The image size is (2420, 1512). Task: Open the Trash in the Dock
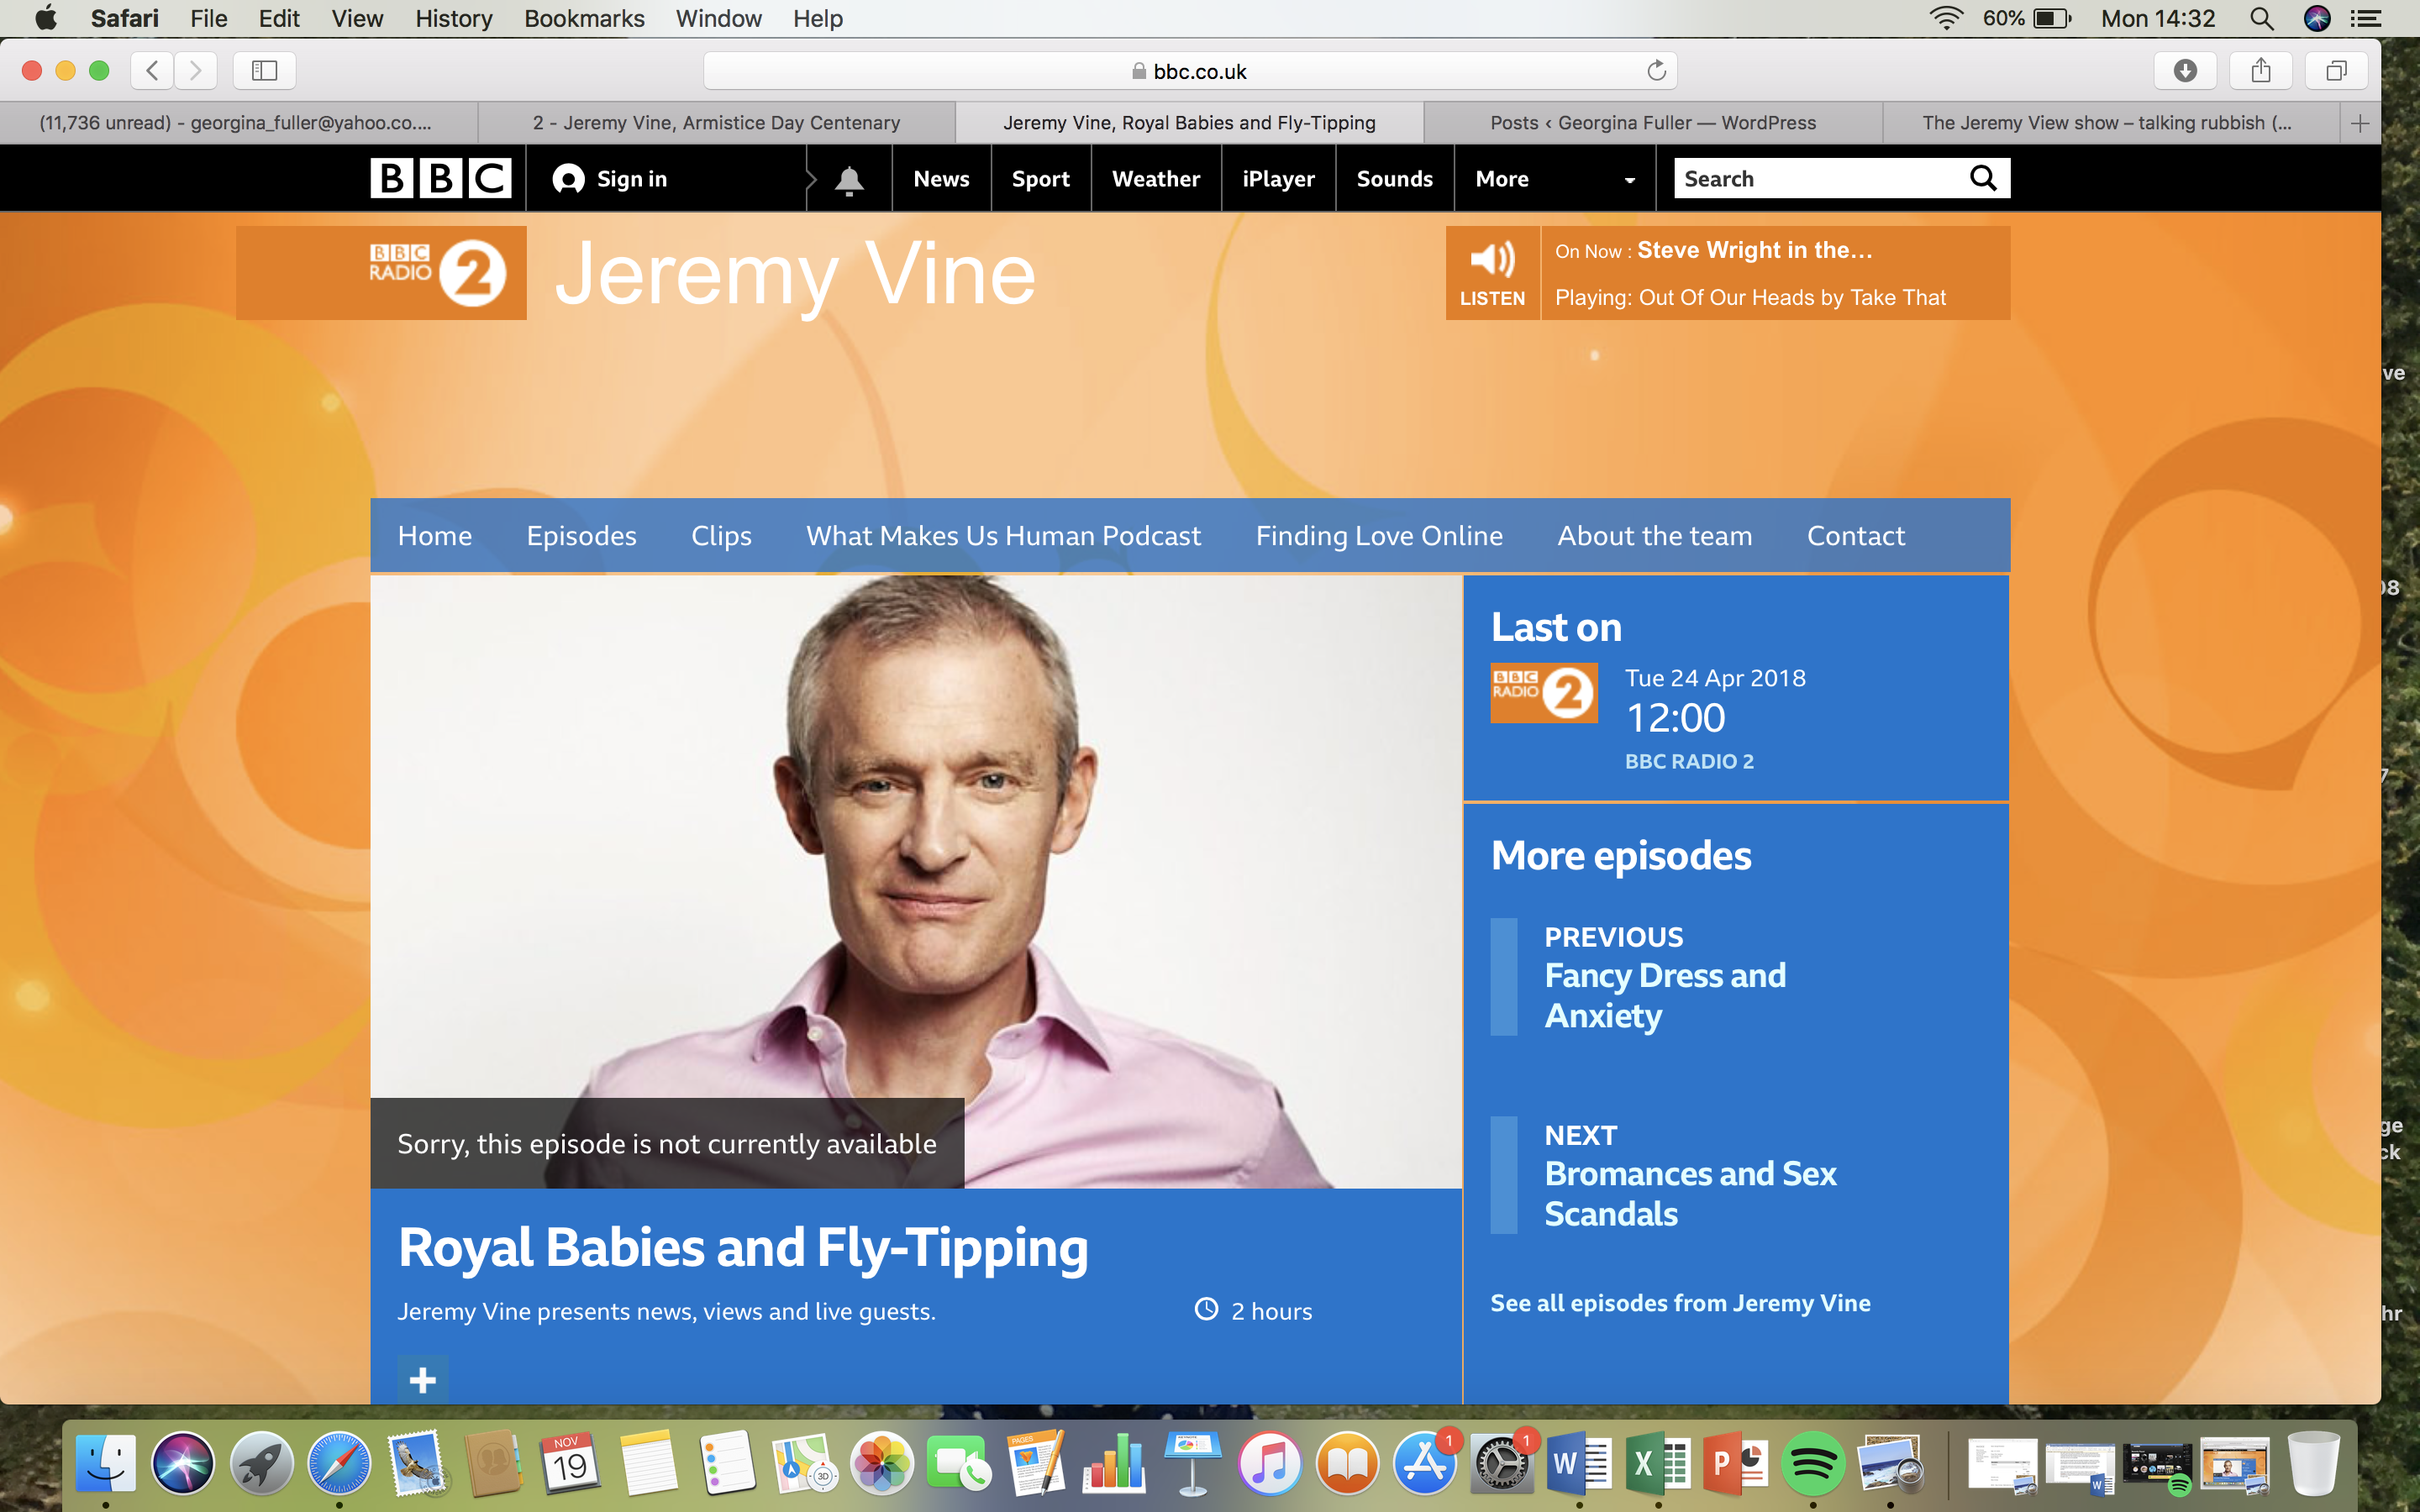tap(2313, 1463)
